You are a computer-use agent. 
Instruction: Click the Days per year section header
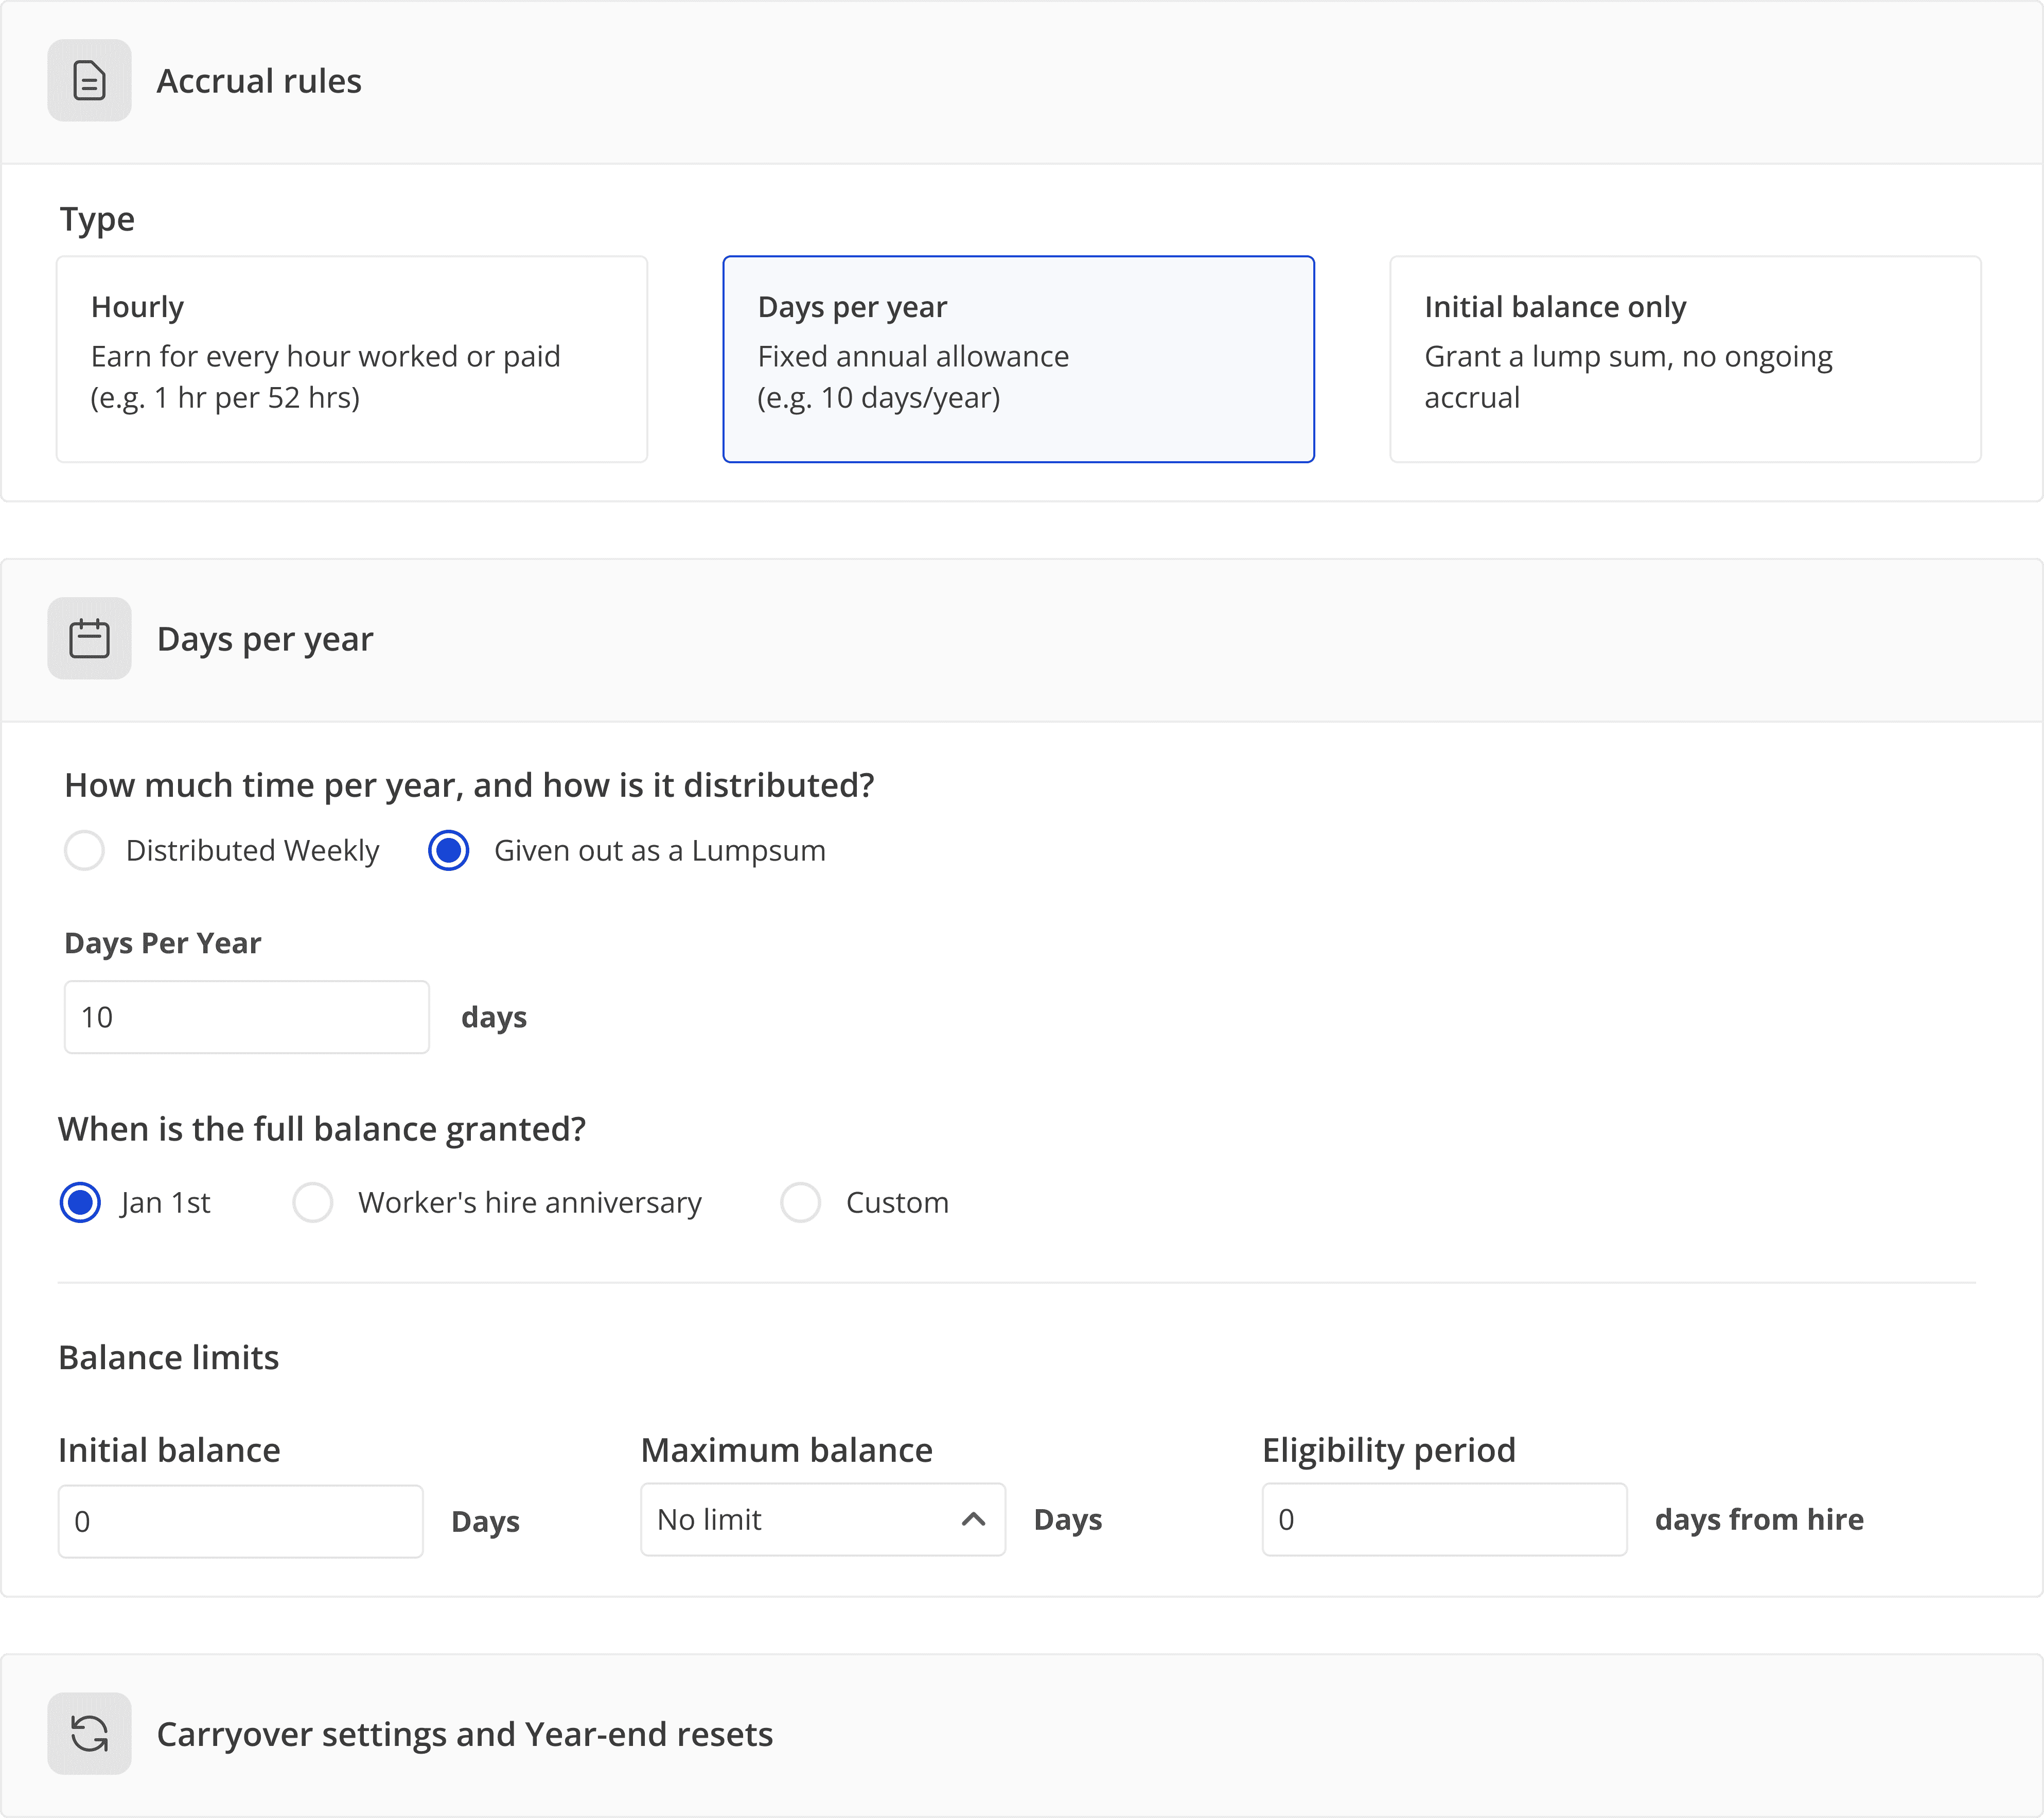pyautogui.click(x=265, y=638)
